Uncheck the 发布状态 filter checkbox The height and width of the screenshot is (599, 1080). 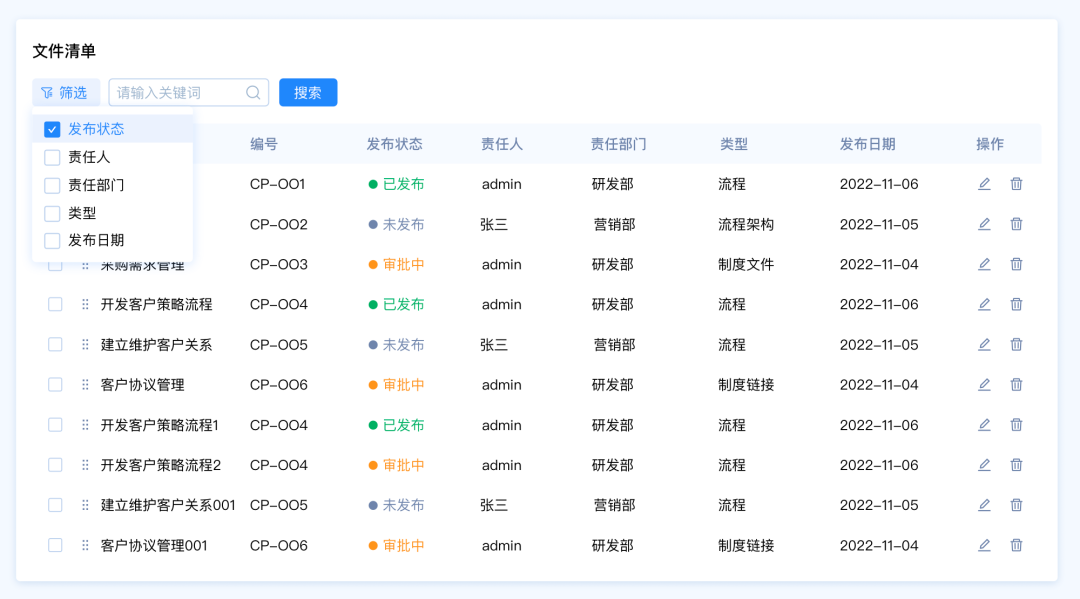[x=53, y=129]
